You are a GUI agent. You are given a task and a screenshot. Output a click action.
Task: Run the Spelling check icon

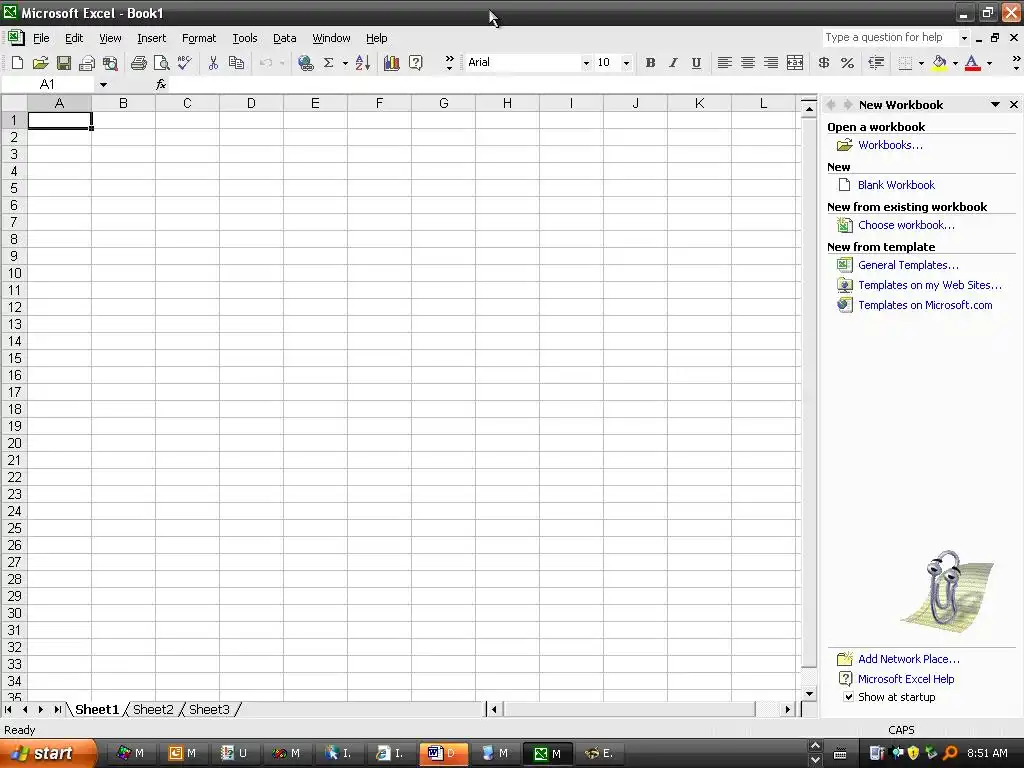pos(184,63)
